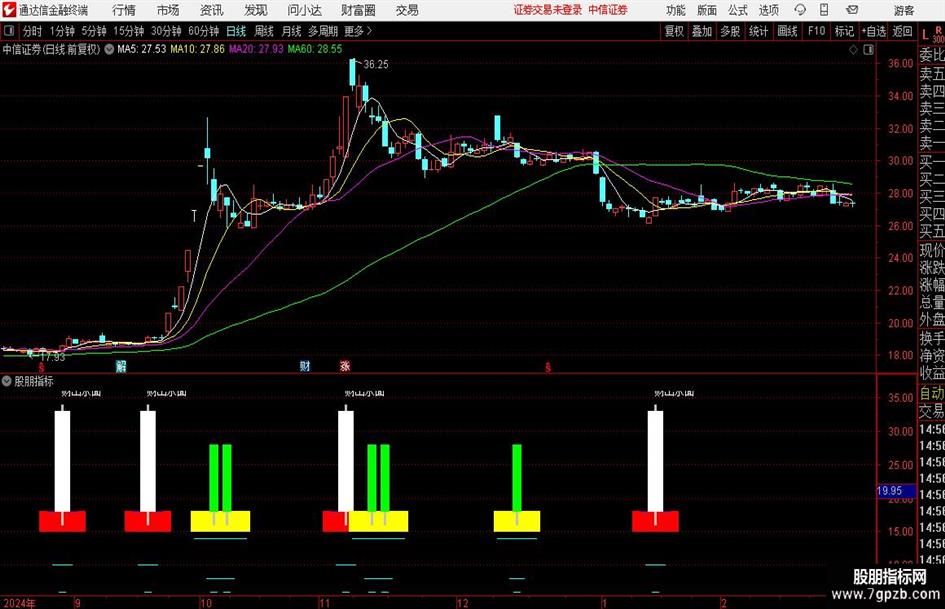Open the 功能 menu
Image resolution: width=945 pixels, height=609 pixels.
(676, 10)
